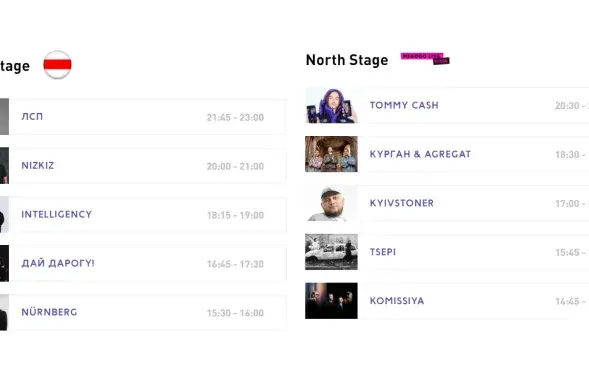Screen dimensions: 589x380
Task: Open the TOMMY CASH name link
Action: pyautogui.click(x=404, y=106)
